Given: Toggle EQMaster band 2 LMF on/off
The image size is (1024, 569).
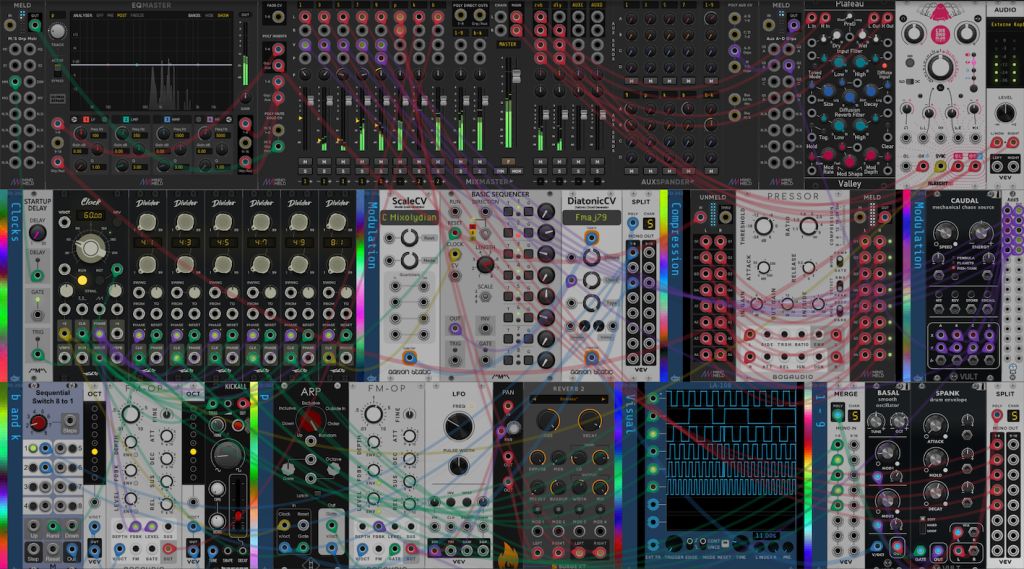Looking at the screenshot, I should [x=125, y=120].
